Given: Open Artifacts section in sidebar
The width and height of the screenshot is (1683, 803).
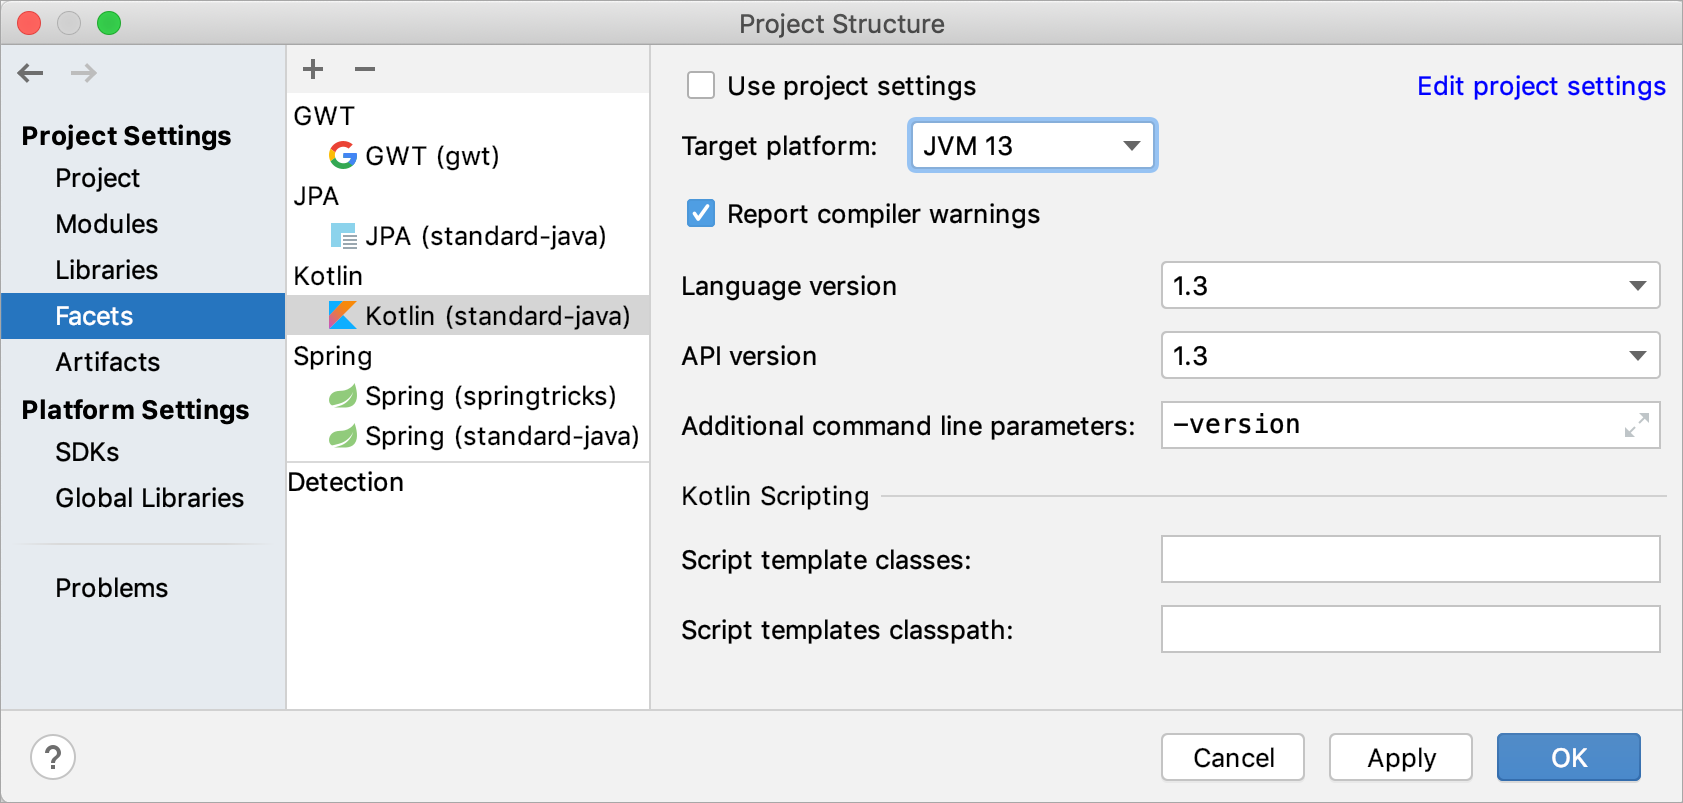Looking at the screenshot, I should click(108, 362).
